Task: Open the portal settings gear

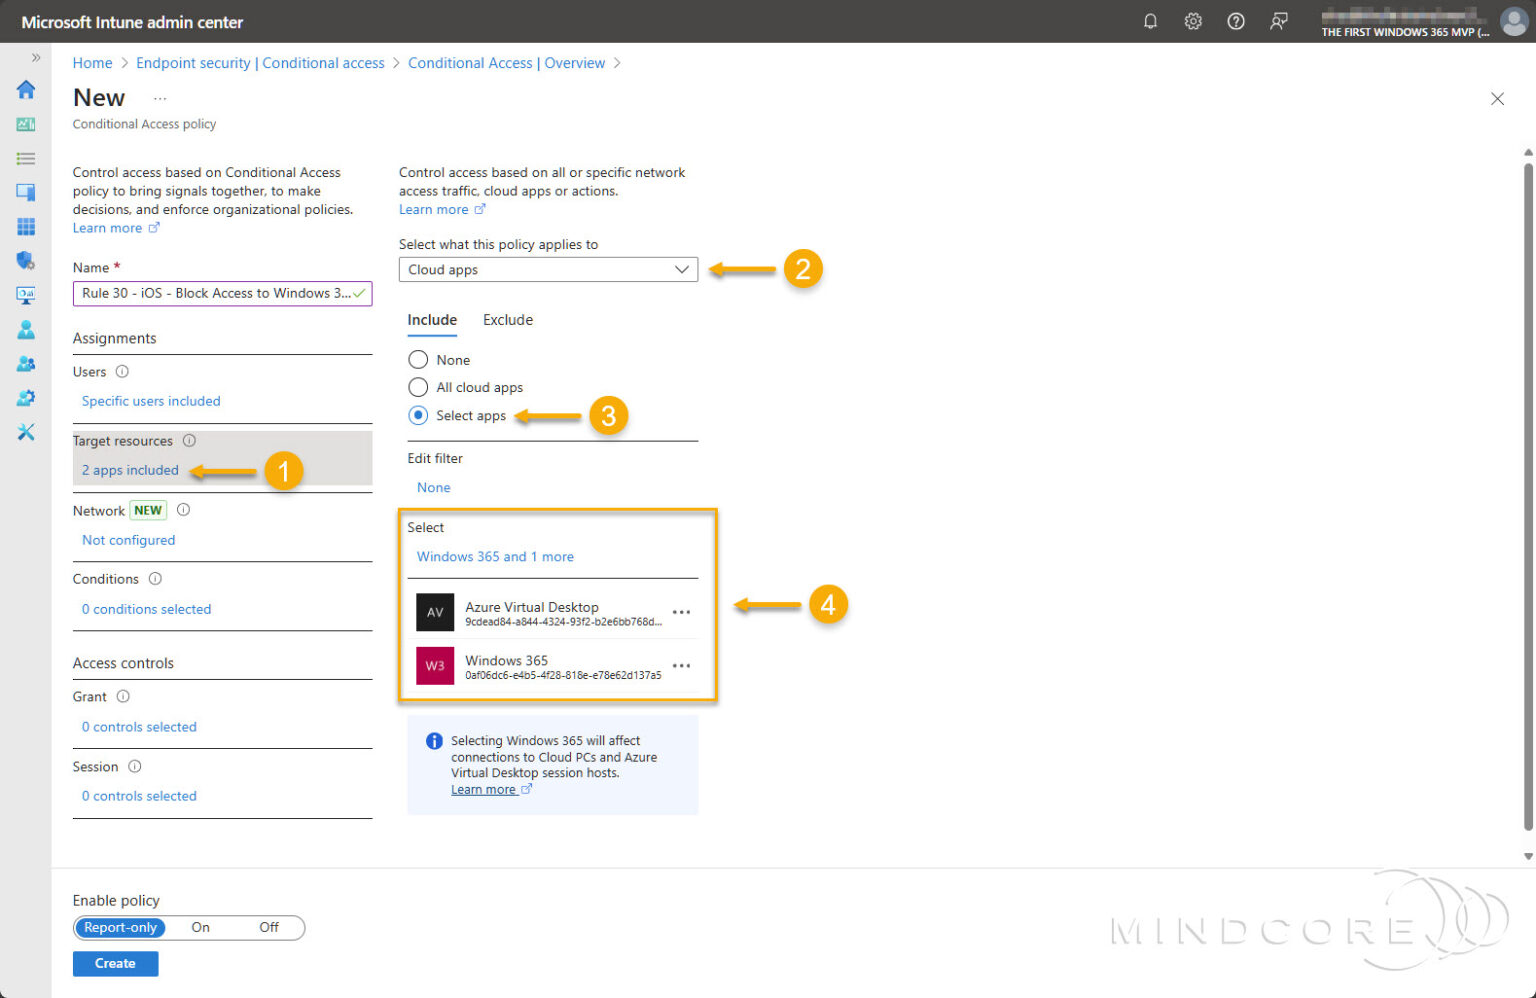Action: pyautogui.click(x=1193, y=20)
